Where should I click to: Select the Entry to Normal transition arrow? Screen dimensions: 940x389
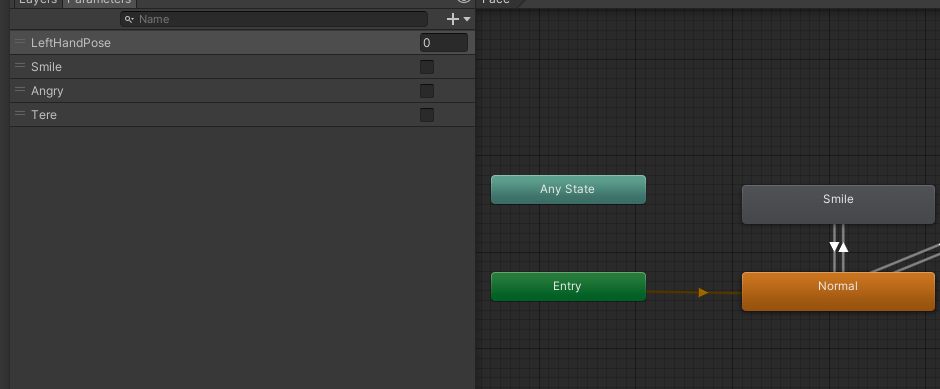[703, 292]
